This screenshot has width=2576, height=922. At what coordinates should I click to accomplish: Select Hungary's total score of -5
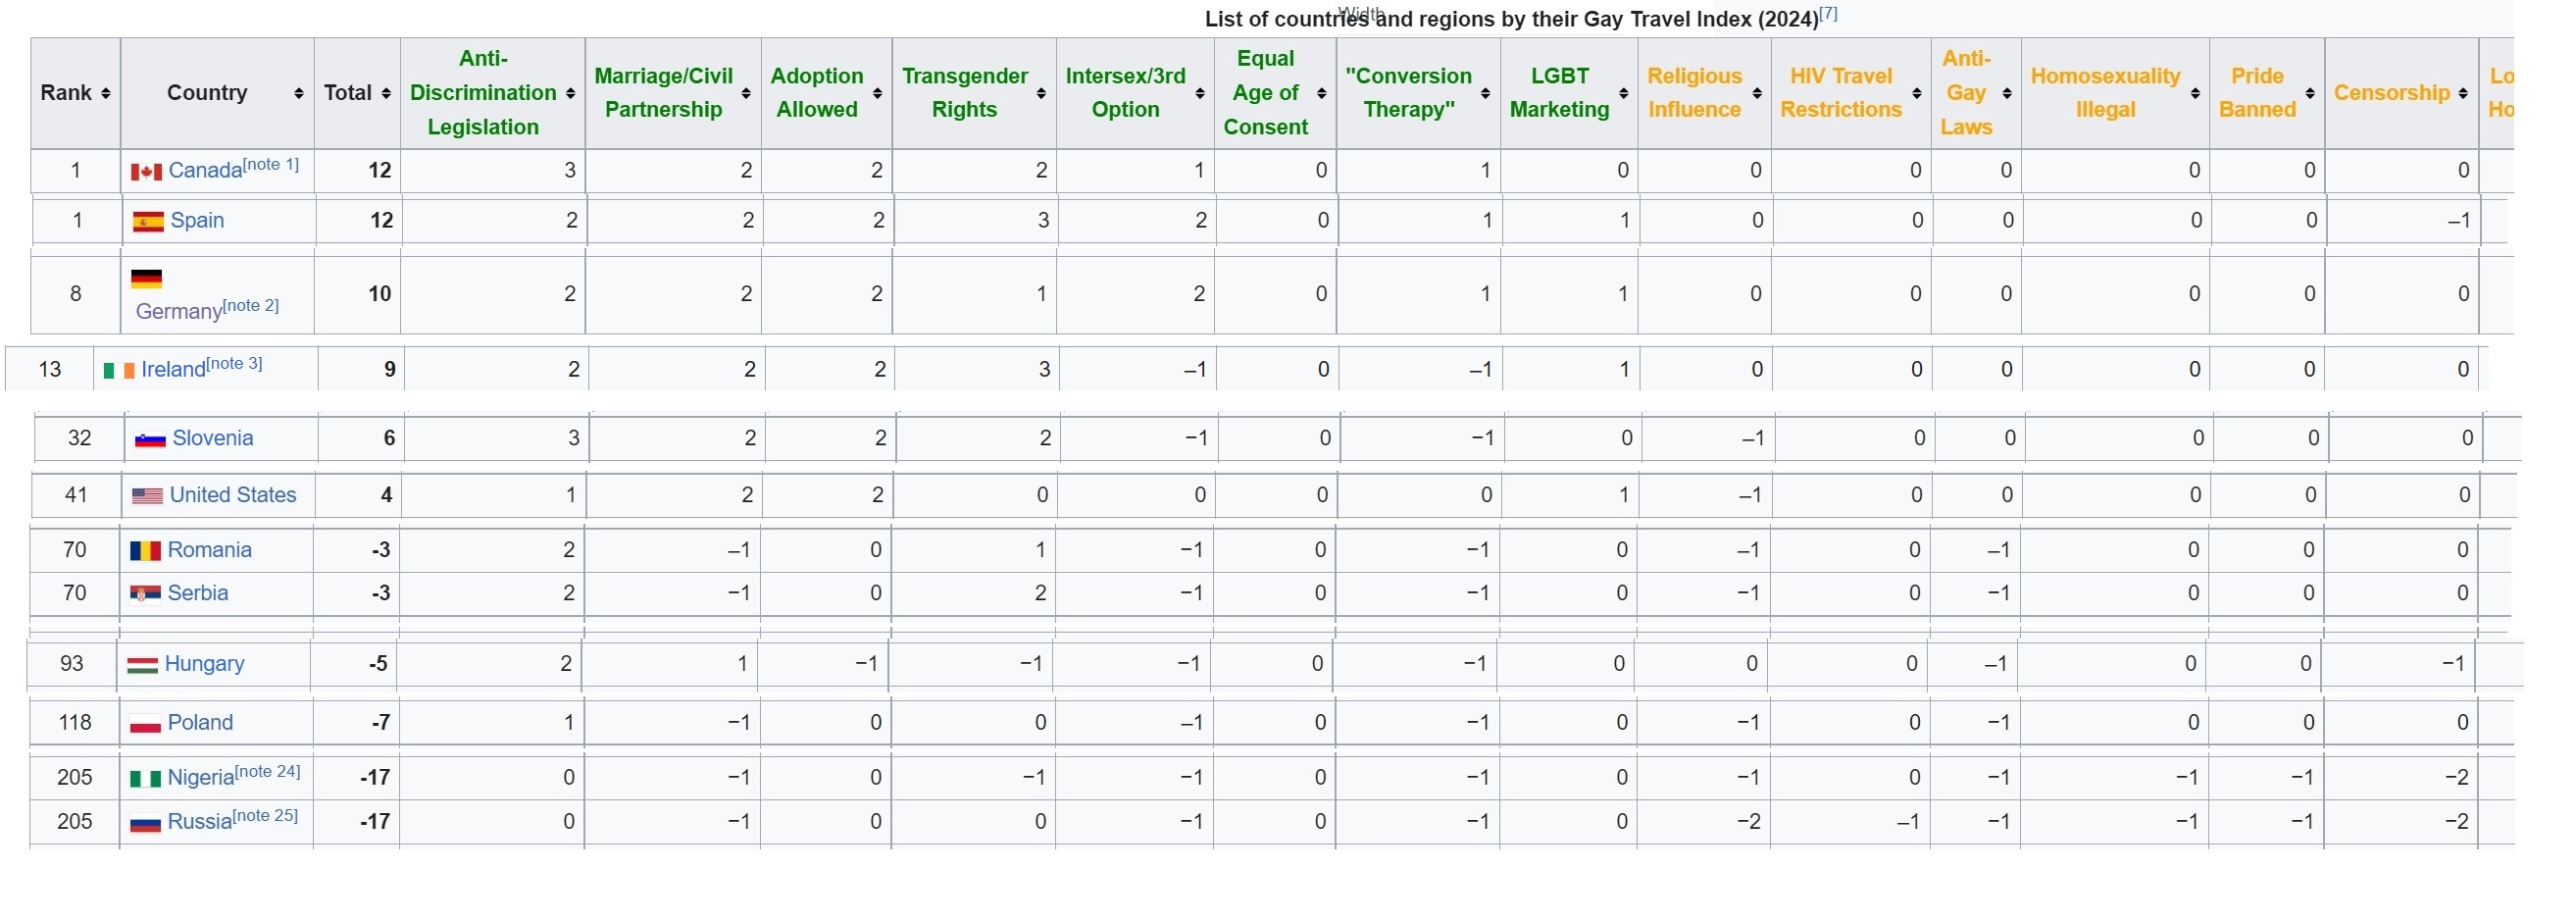pos(377,664)
